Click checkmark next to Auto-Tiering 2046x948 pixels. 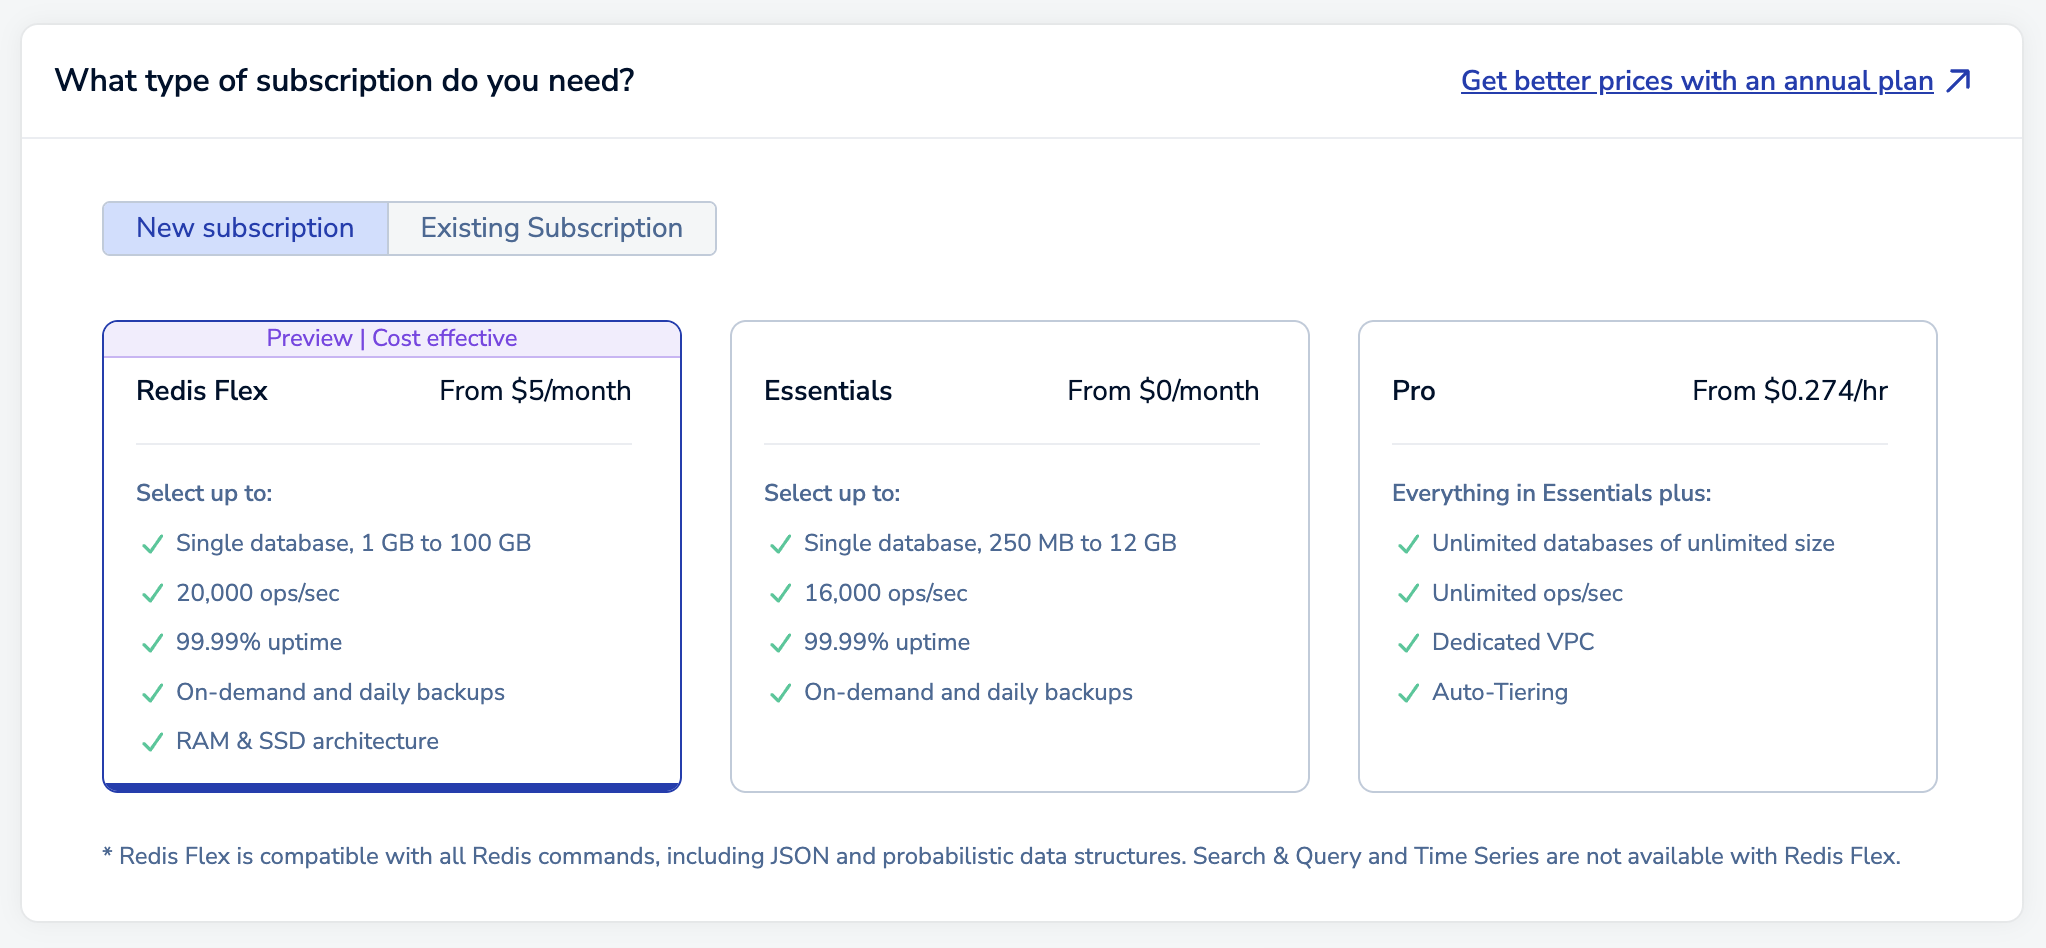(1408, 693)
